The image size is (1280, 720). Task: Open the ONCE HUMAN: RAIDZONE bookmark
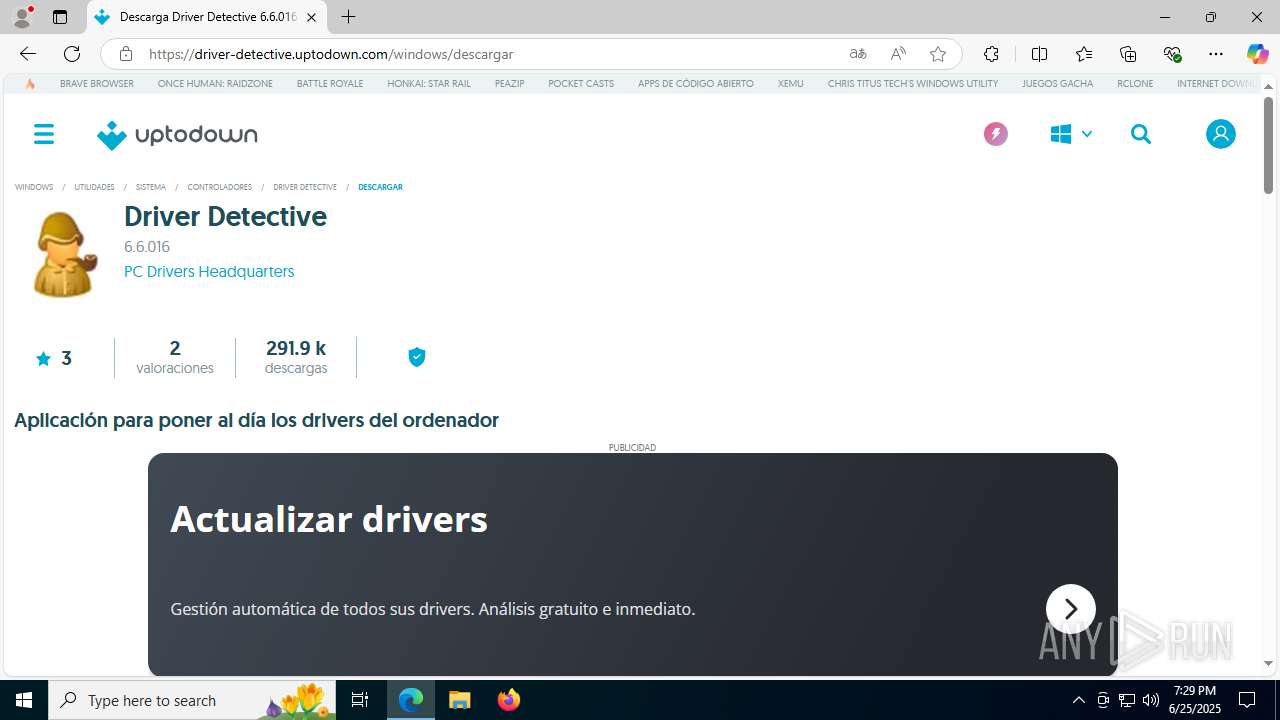tap(215, 84)
